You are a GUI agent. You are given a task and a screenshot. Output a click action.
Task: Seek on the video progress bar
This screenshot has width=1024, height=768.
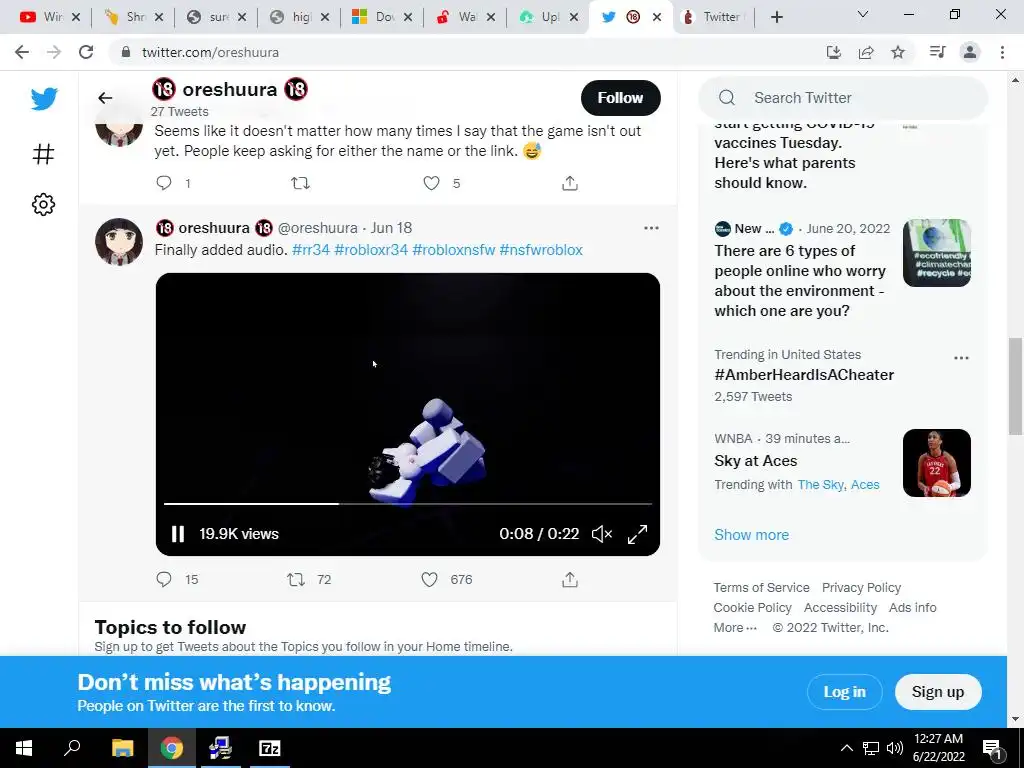tap(408, 504)
